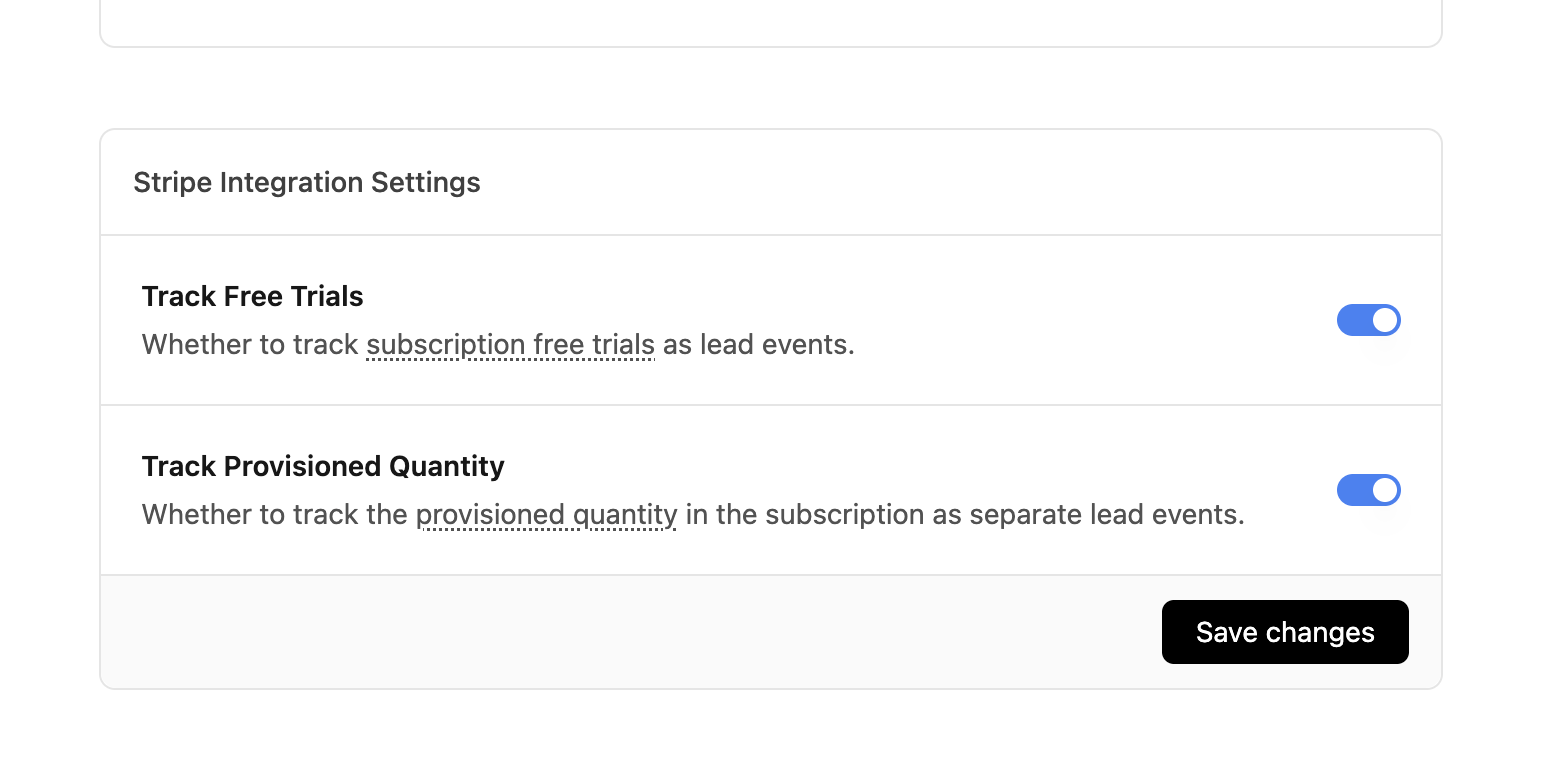Select the Stripe Integration Settings heading
The image size is (1556, 774).
pyautogui.click(x=306, y=182)
